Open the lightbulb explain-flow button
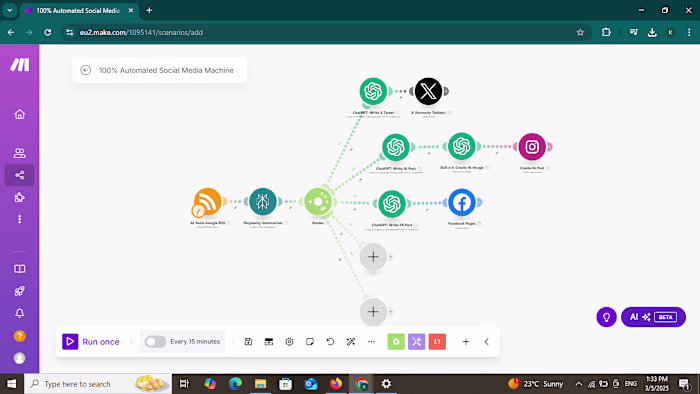The height and width of the screenshot is (394, 700). [606, 317]
